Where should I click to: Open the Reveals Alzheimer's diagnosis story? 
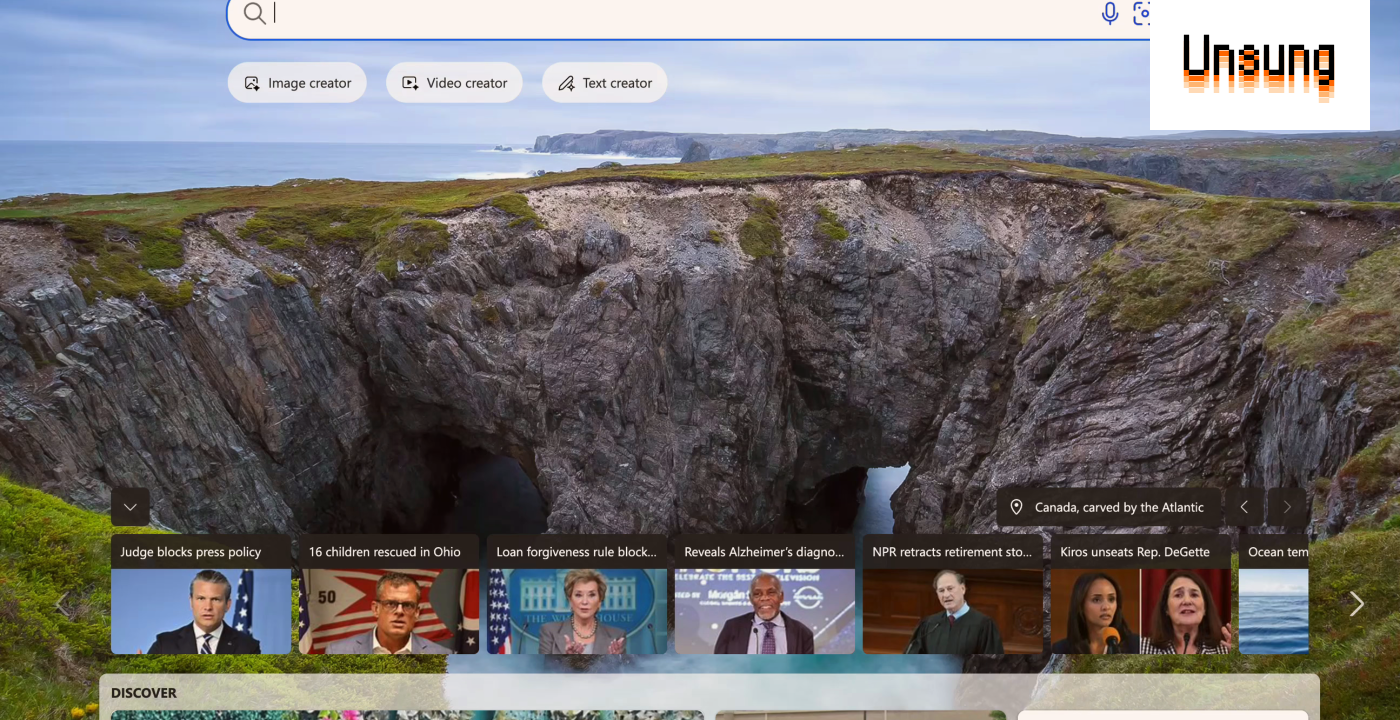click(765, 594)
